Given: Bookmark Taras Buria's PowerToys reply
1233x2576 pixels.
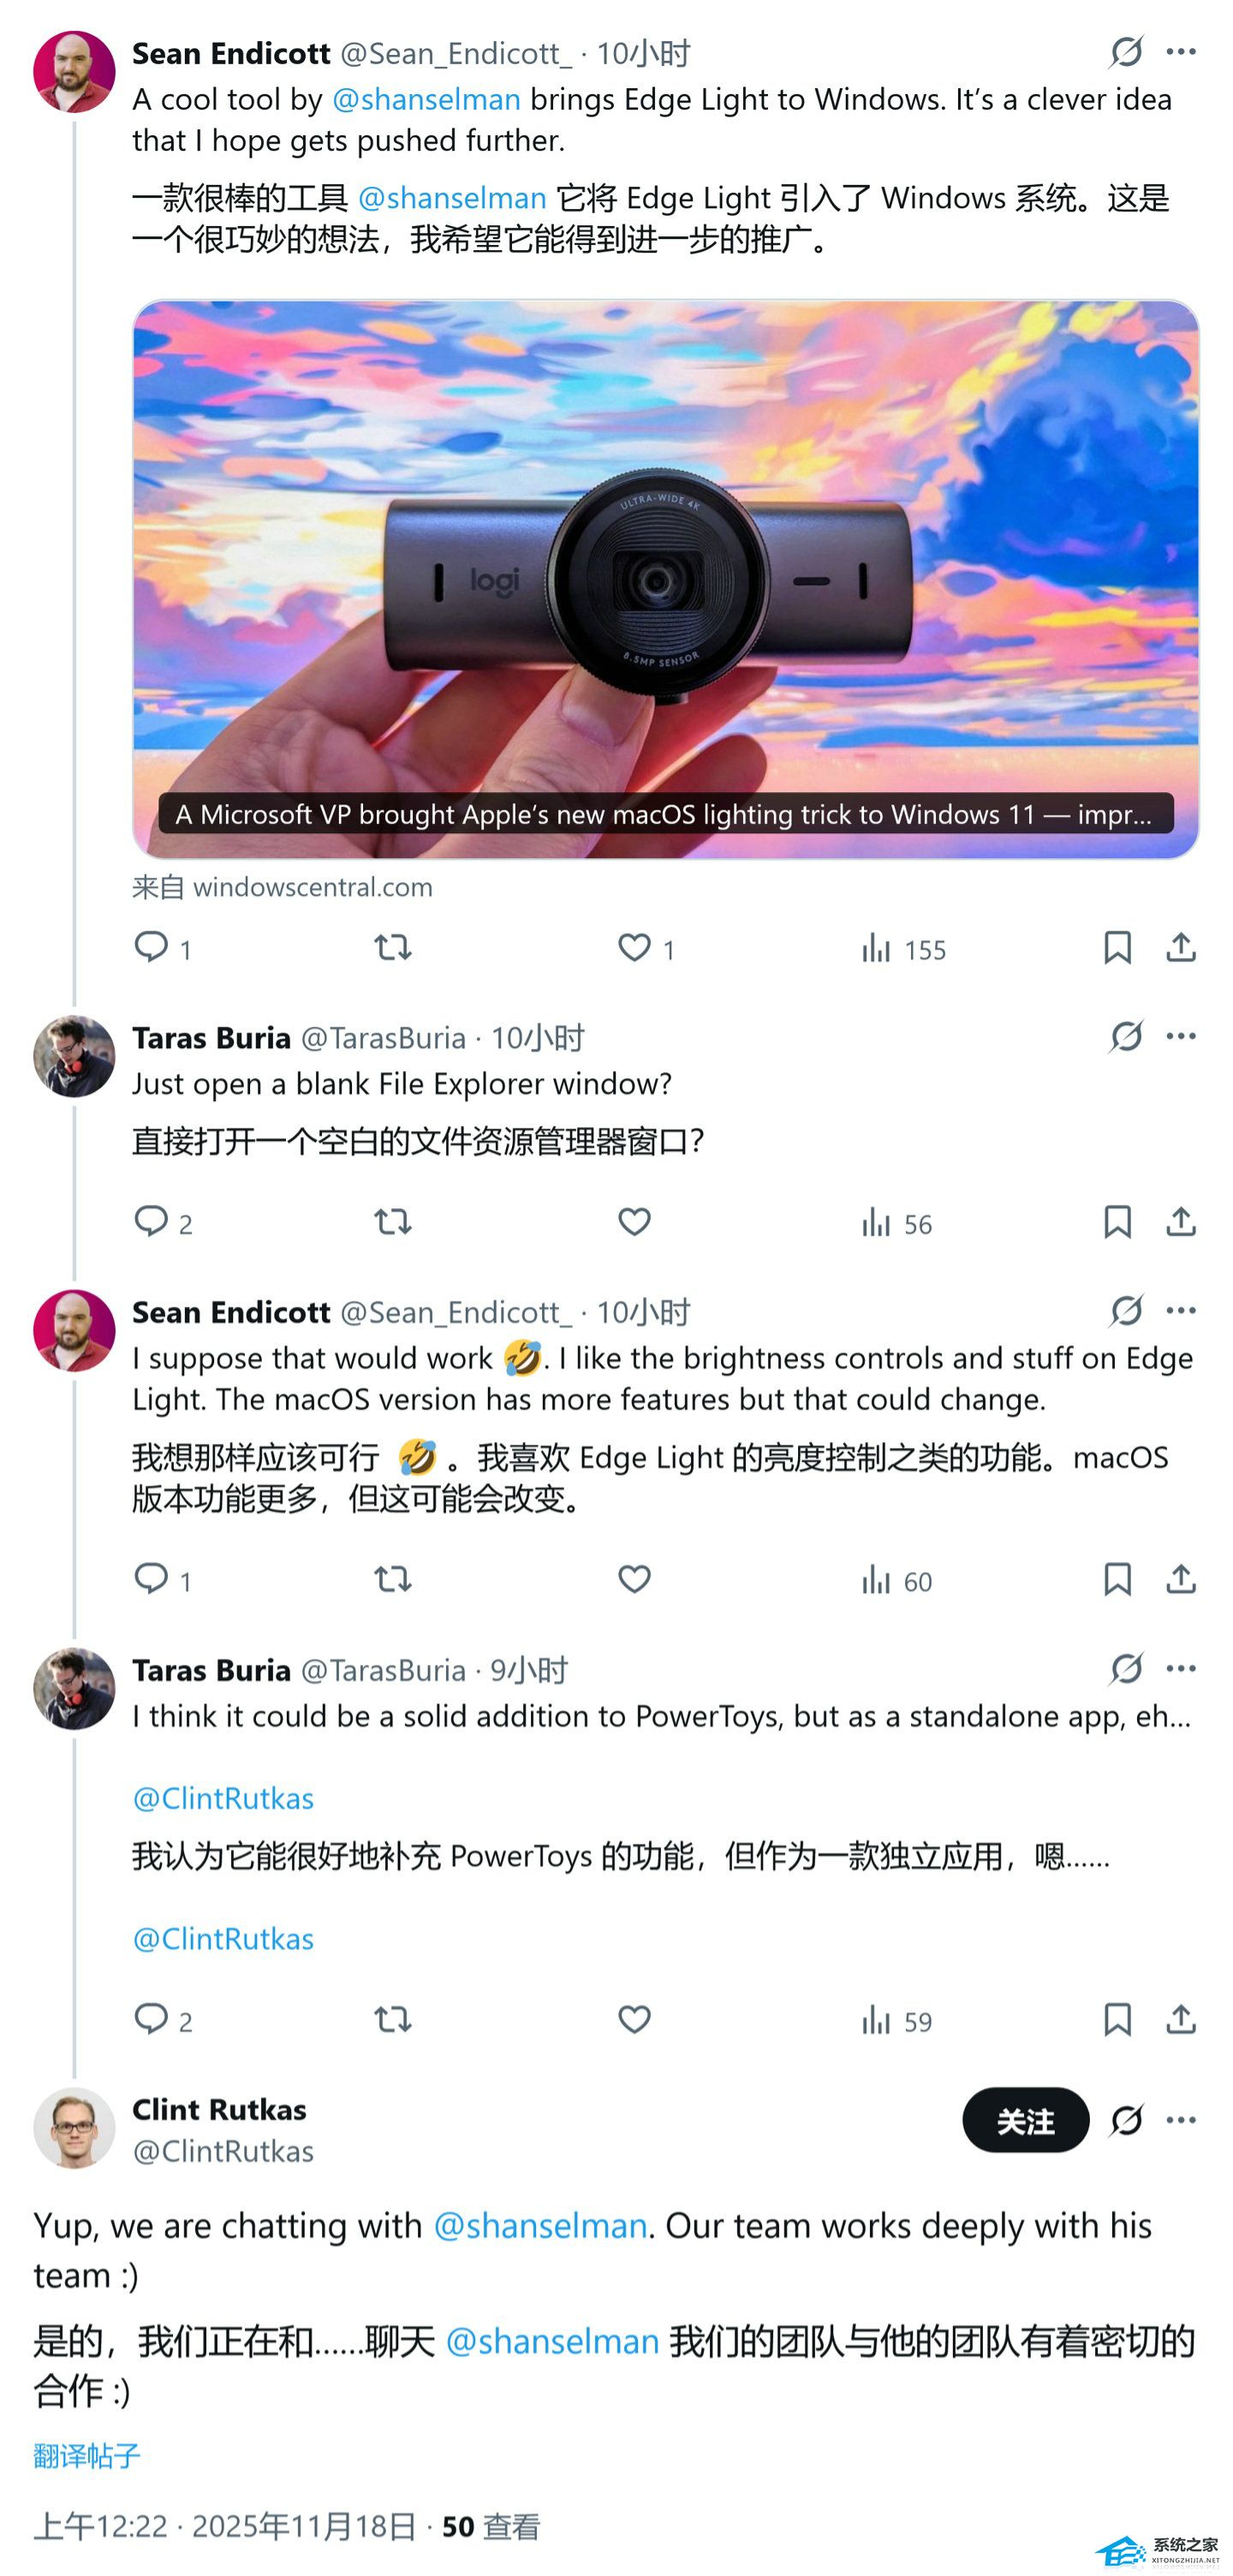Looking at the screenshot, I should (x=1117, y=2020).
